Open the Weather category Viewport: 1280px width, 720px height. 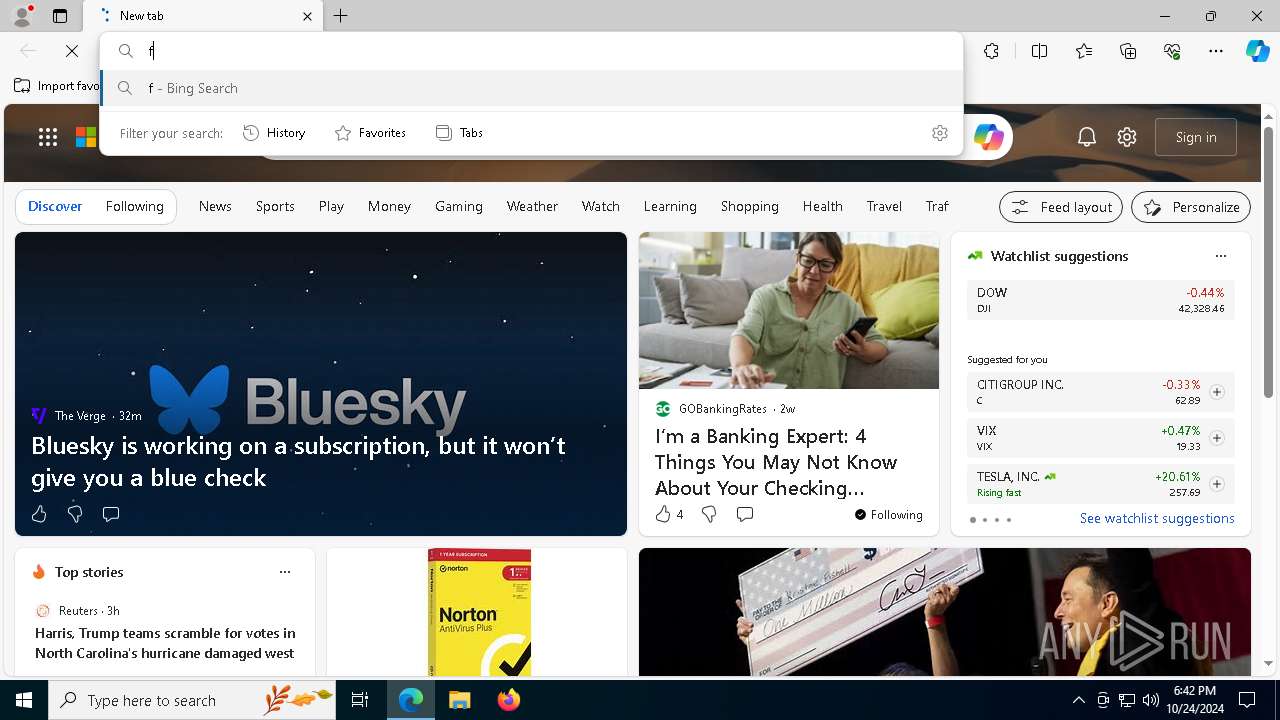pyautogui.click(x=532, y=206)
